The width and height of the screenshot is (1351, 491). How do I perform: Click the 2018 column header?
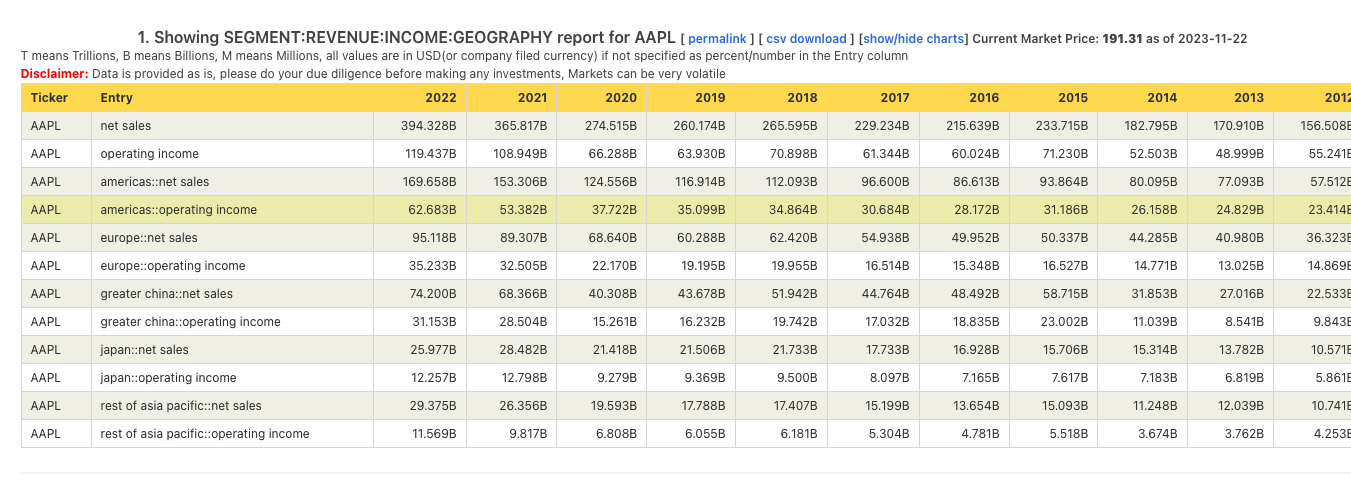782,98
